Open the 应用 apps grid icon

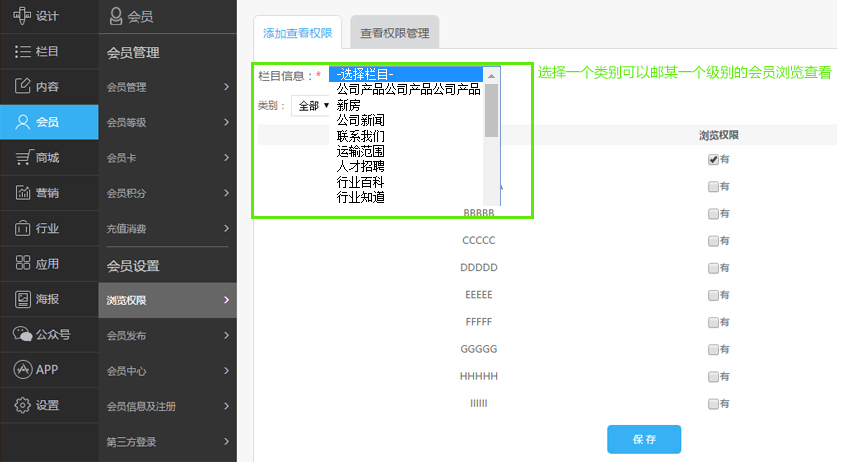point(22,264)
